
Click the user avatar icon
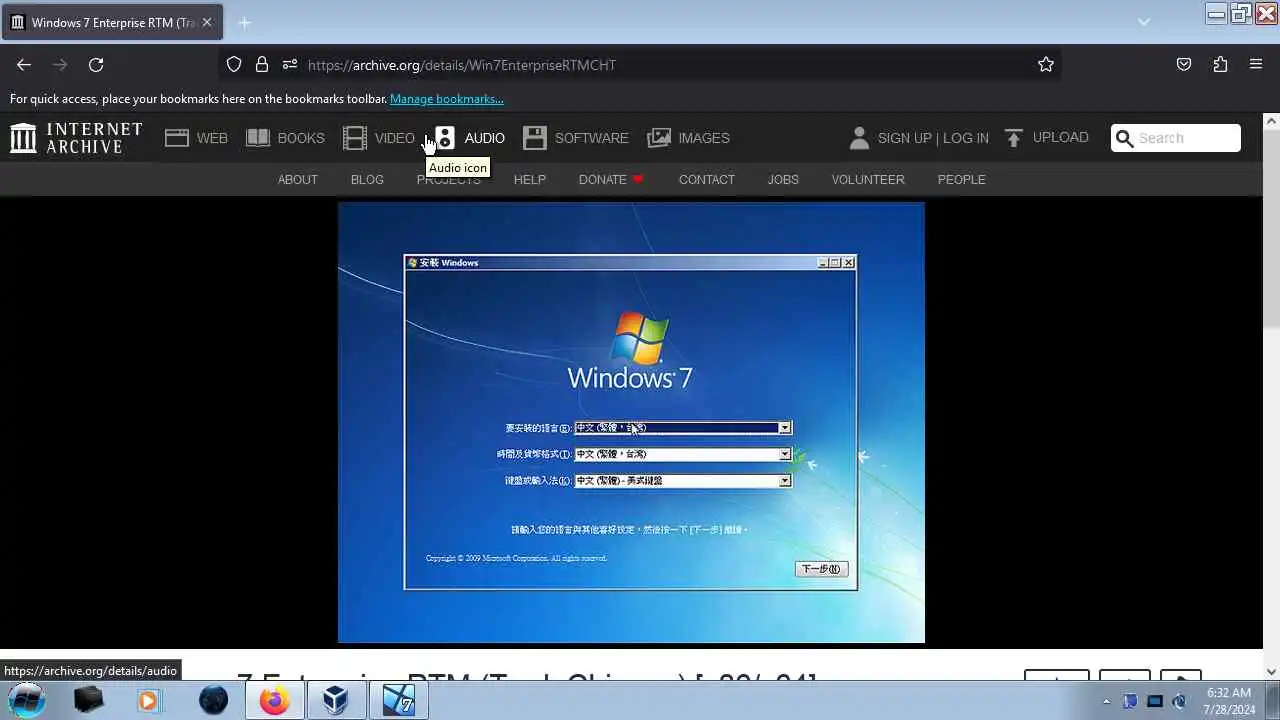pyautogui.click(x=859, y=138)
